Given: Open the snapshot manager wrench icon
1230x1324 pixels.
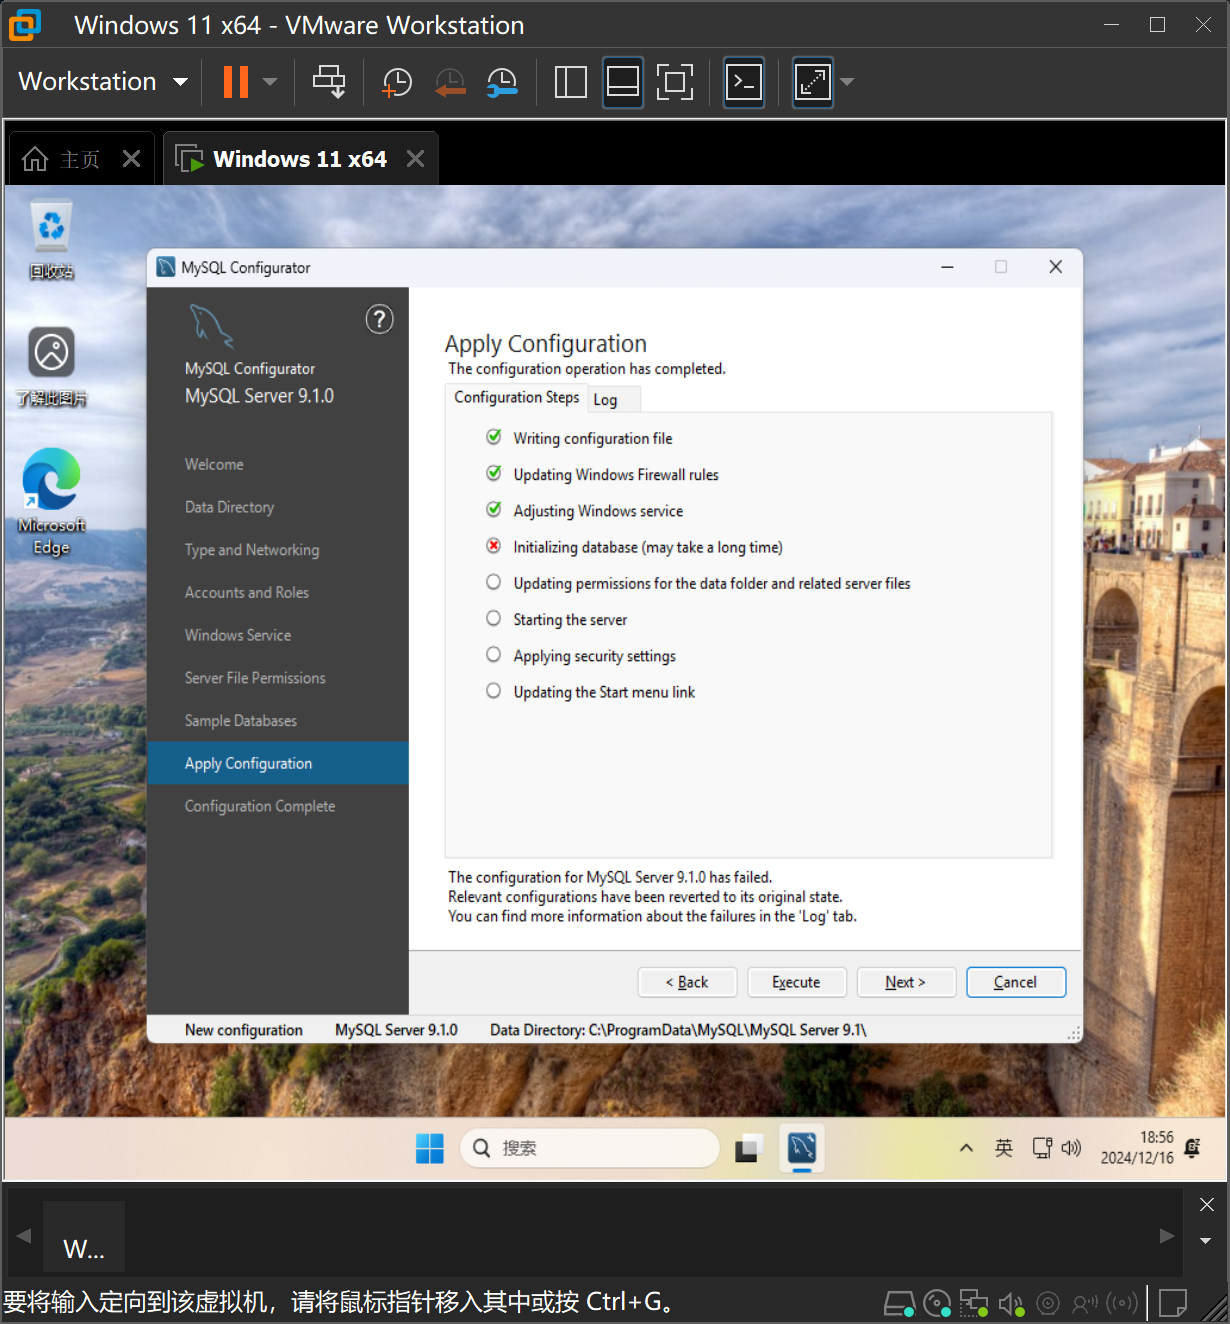Looking at the screenshot, I should (502, 82).
